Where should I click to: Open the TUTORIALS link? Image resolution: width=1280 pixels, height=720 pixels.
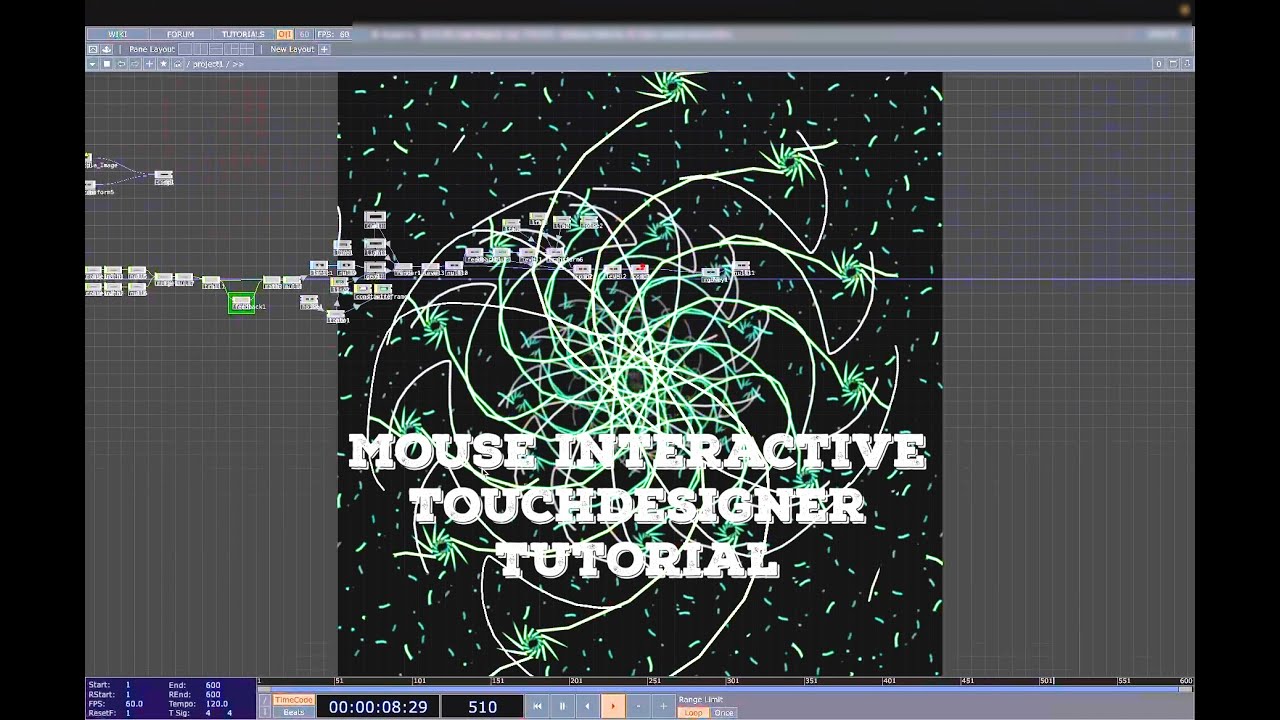click(x=243, y=34)
